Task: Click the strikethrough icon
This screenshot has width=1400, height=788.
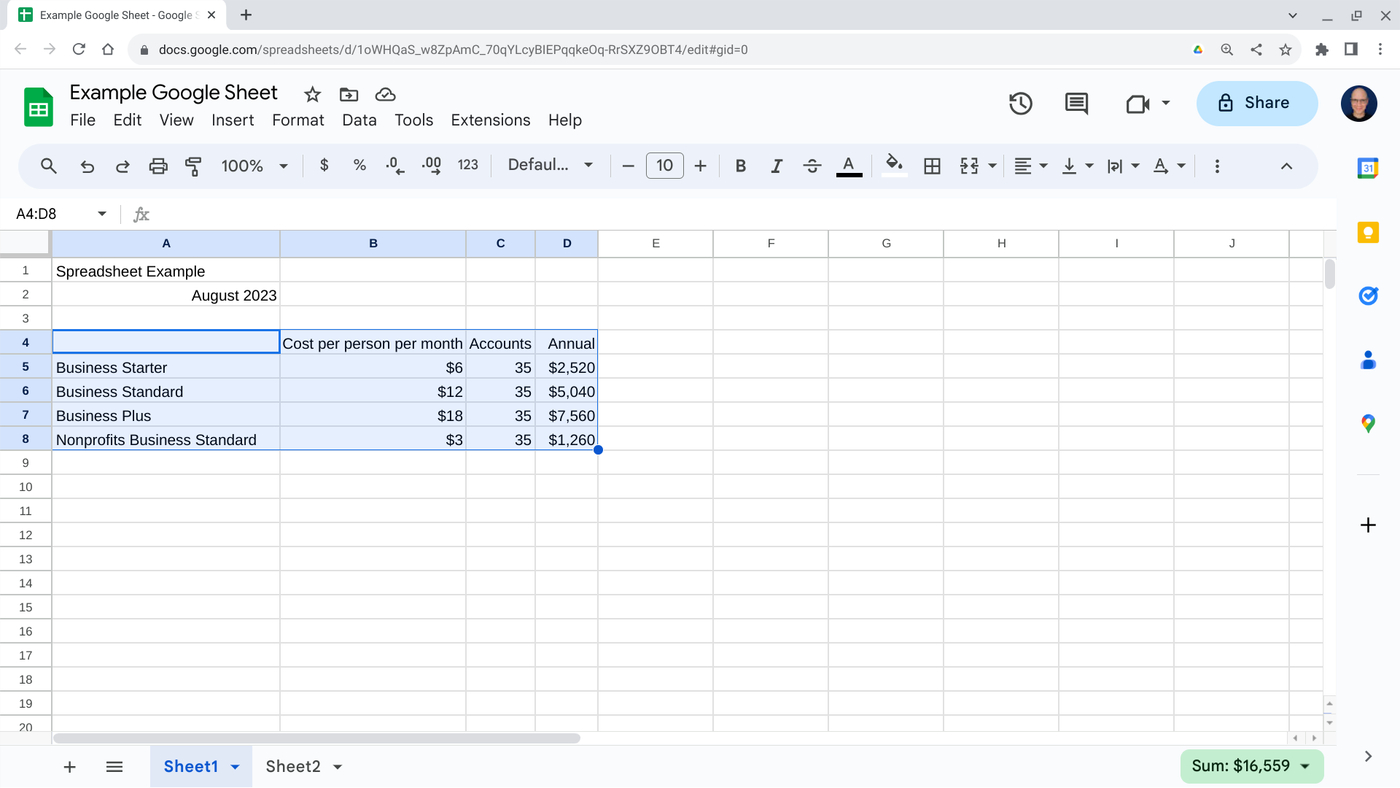Action: click(x=812, y=165)
